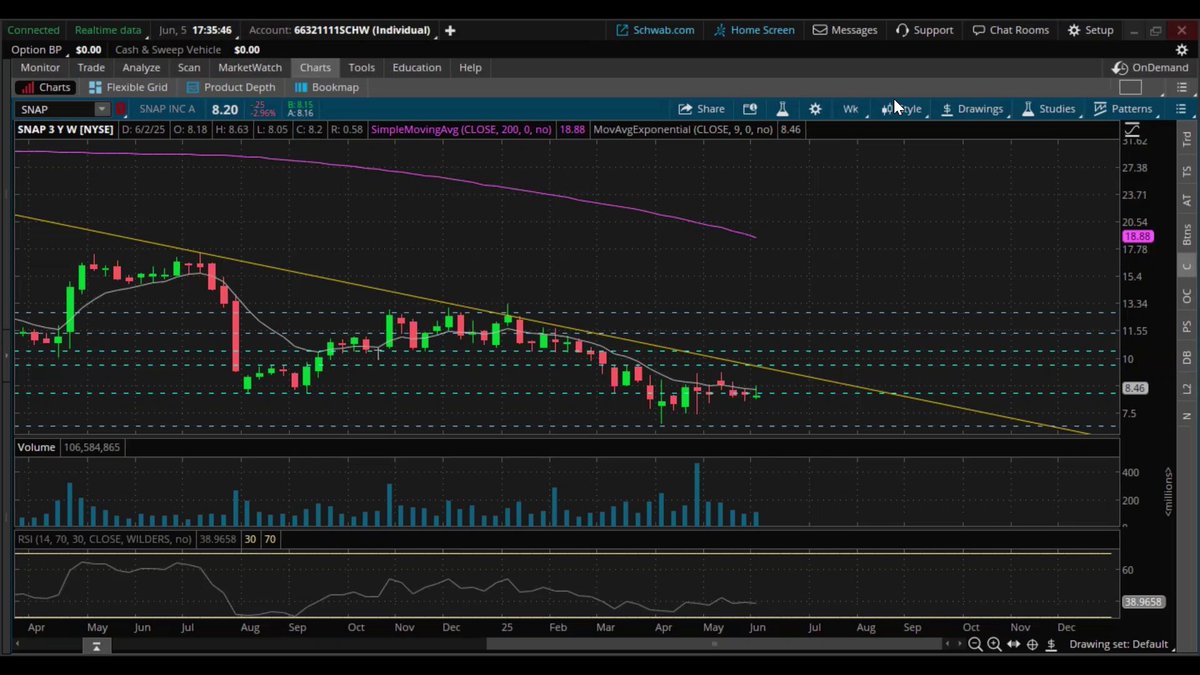Screen dimensions: 1200x675
Task: Click the SNAP symbol input field
Action: [55, 109]
